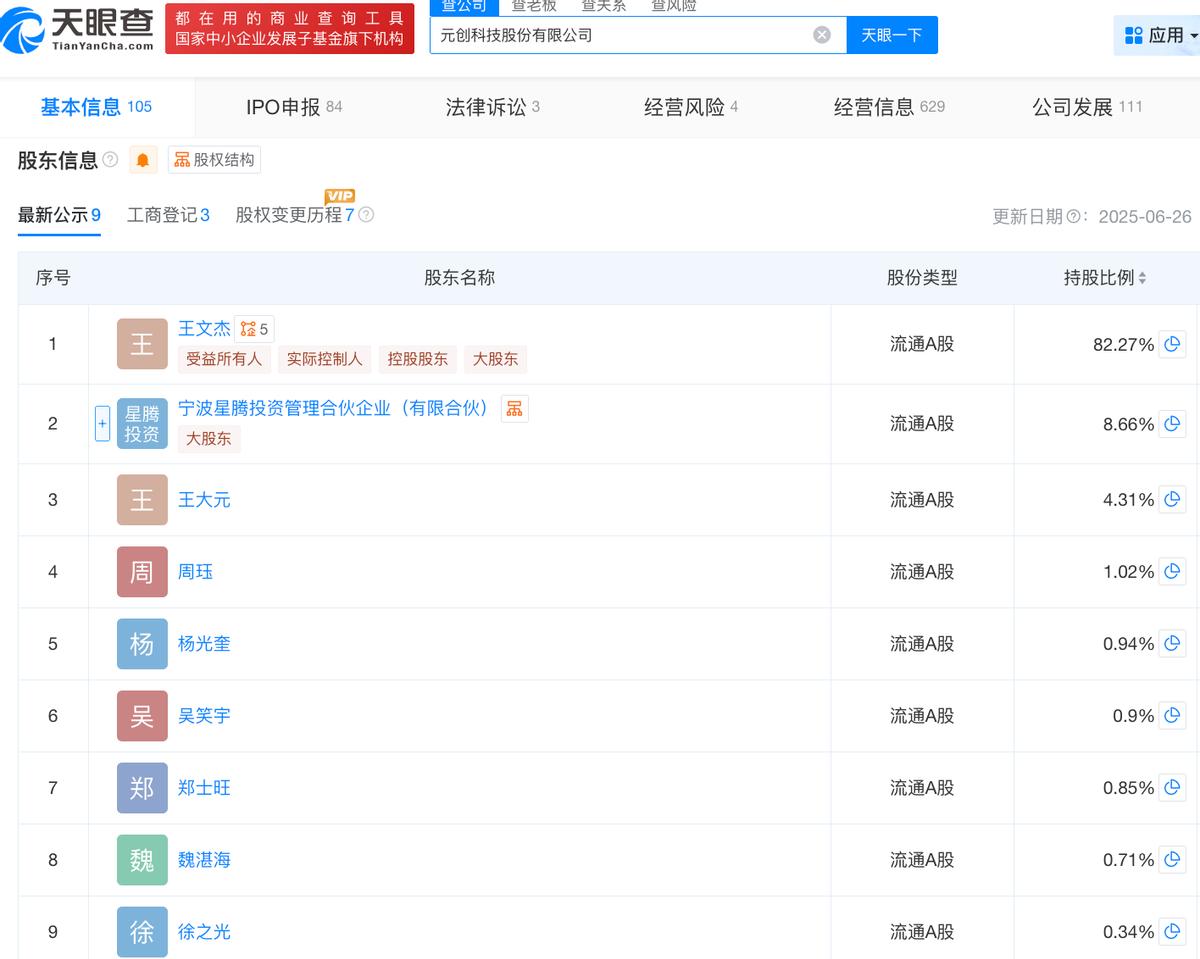Open pie chart icon for 徐之光's 0.34%
Image resolution: width=1200 pixels, height=959 pixels.
pos(1172,932)
